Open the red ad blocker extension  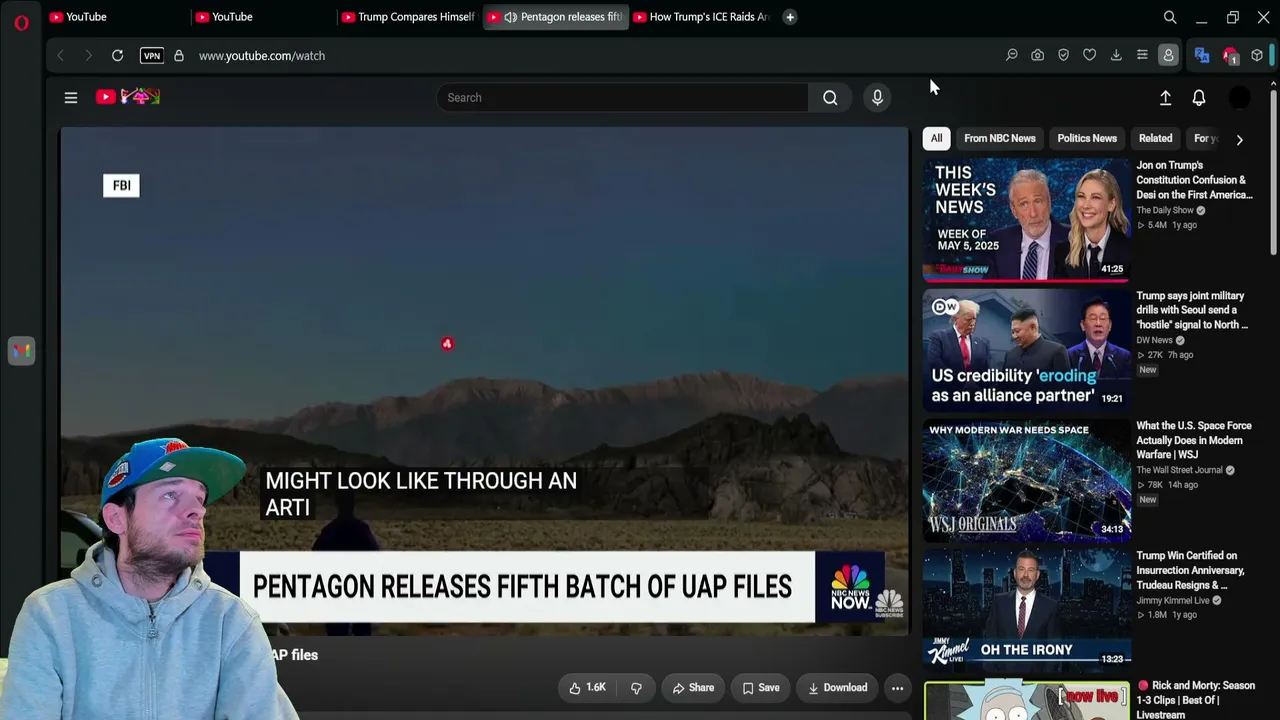pyautogui.click(x=1231, y=56)
